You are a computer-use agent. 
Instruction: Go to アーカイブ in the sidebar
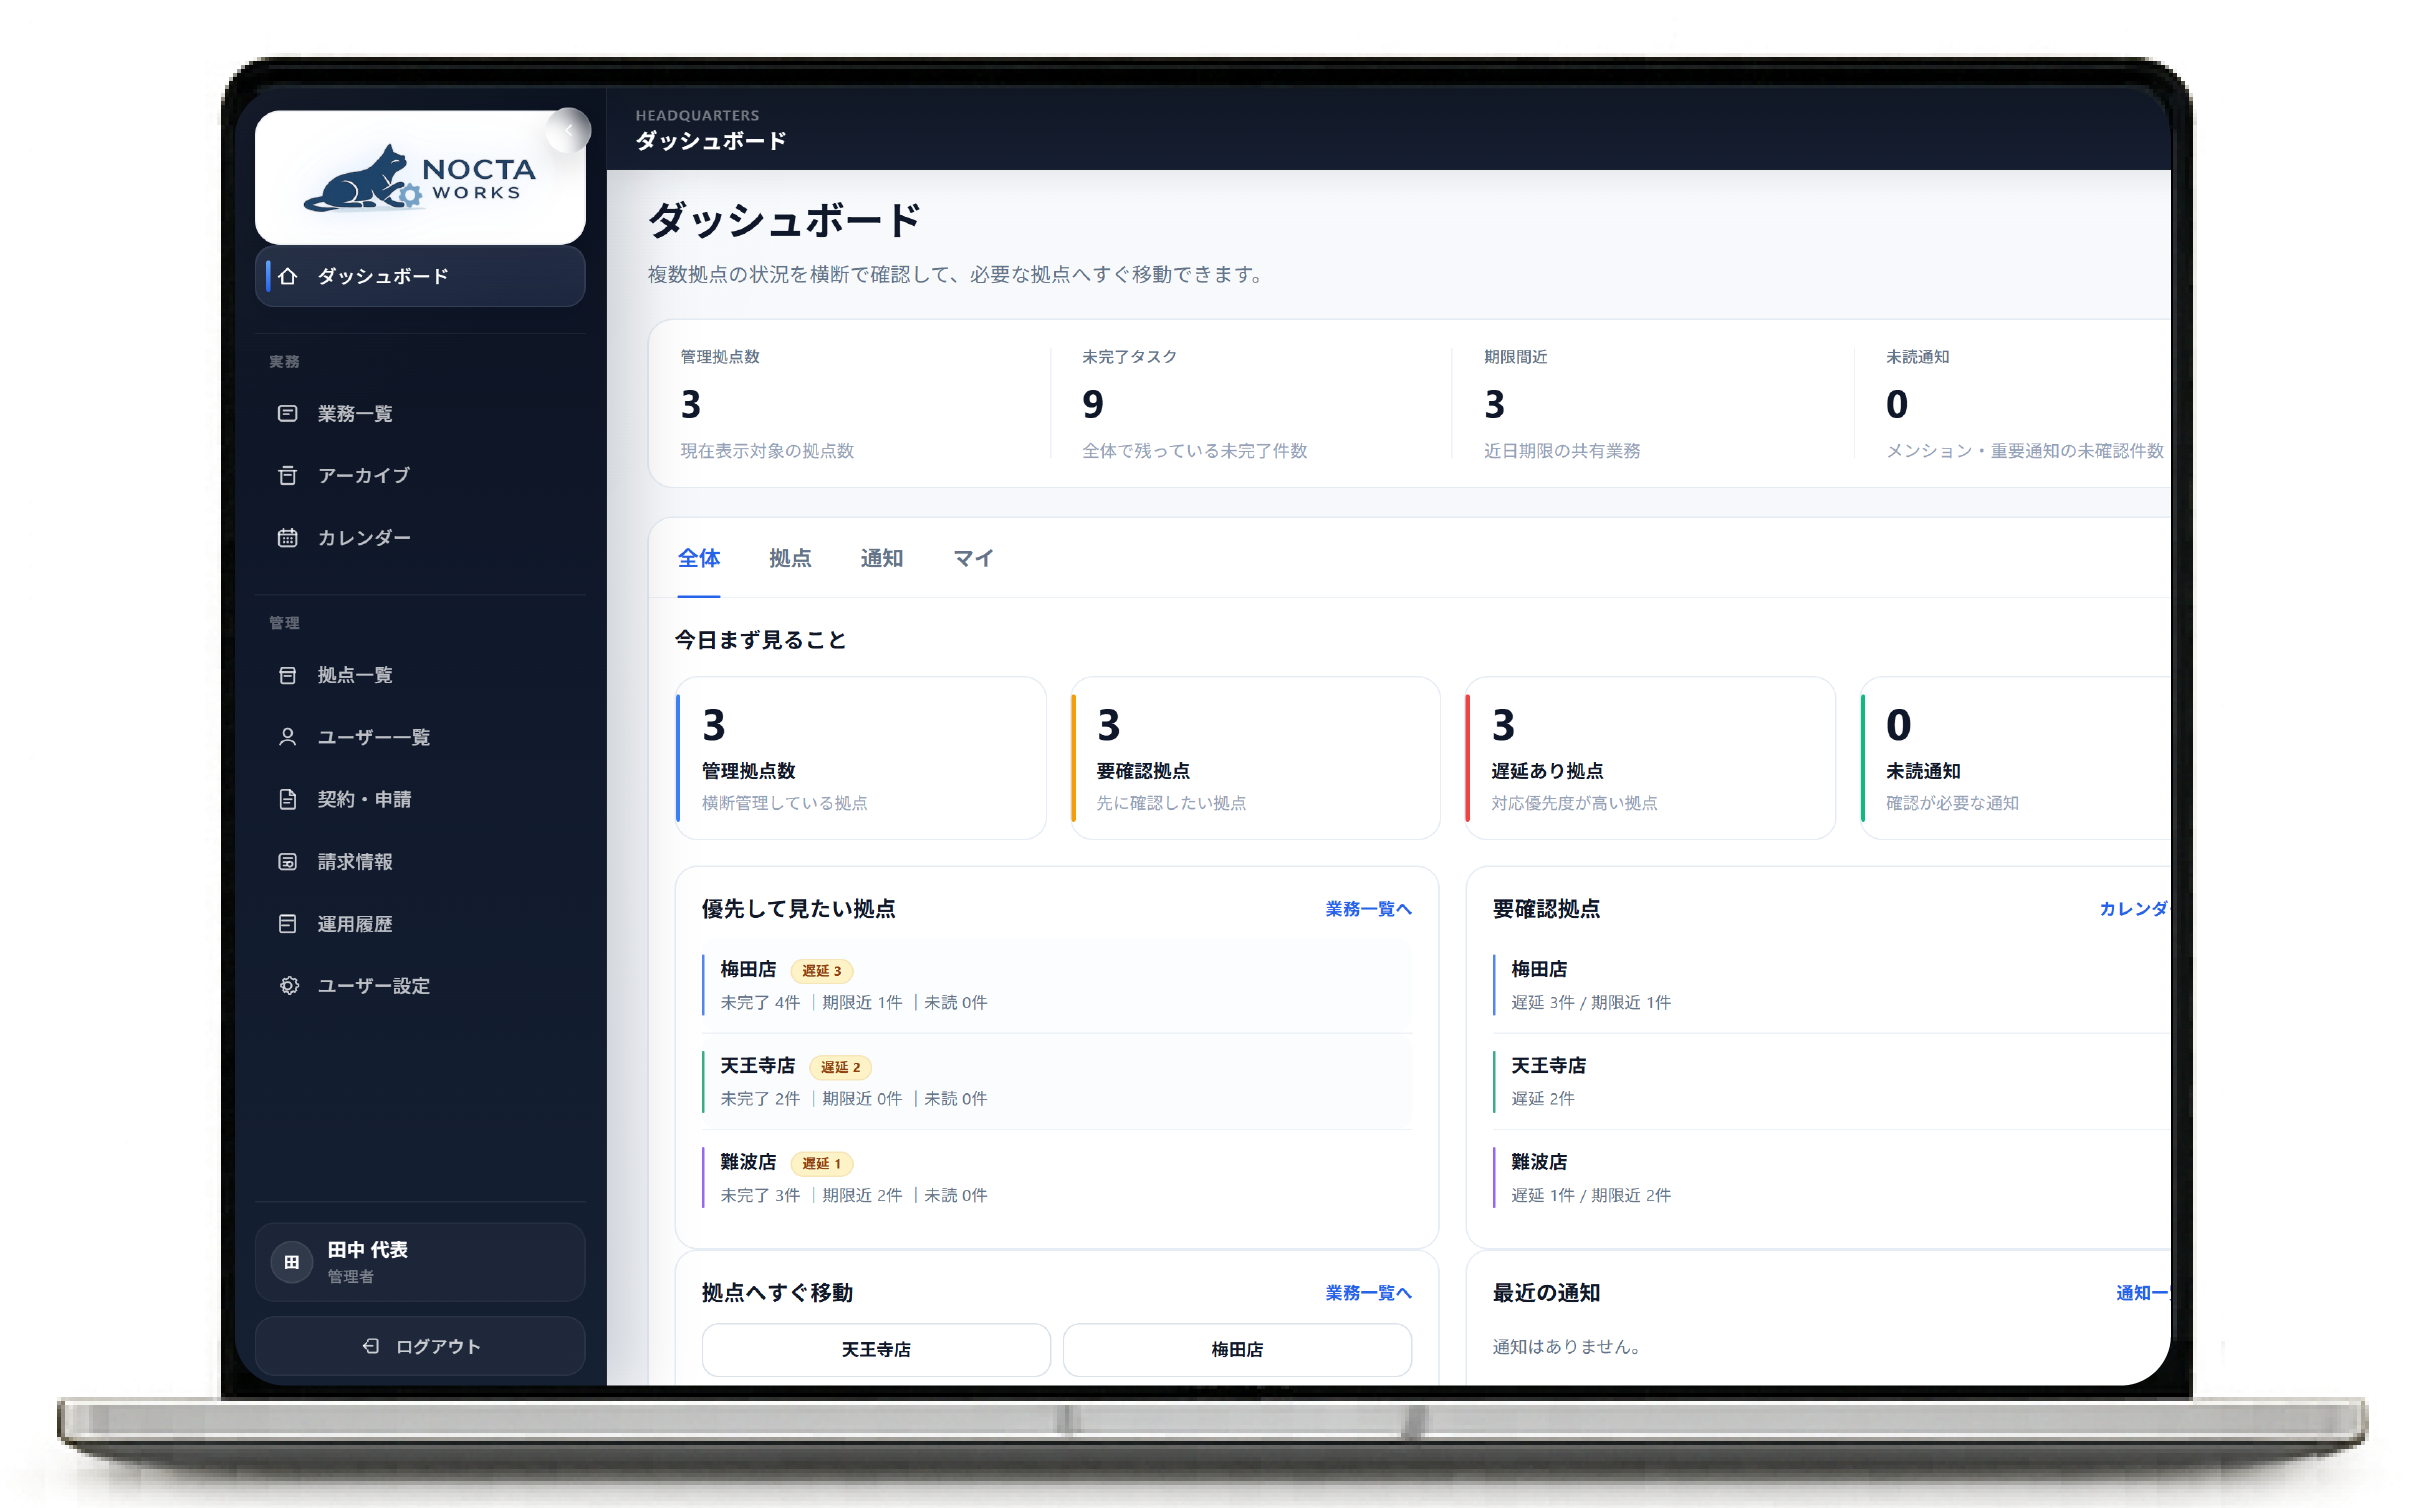tap(420, 475)
